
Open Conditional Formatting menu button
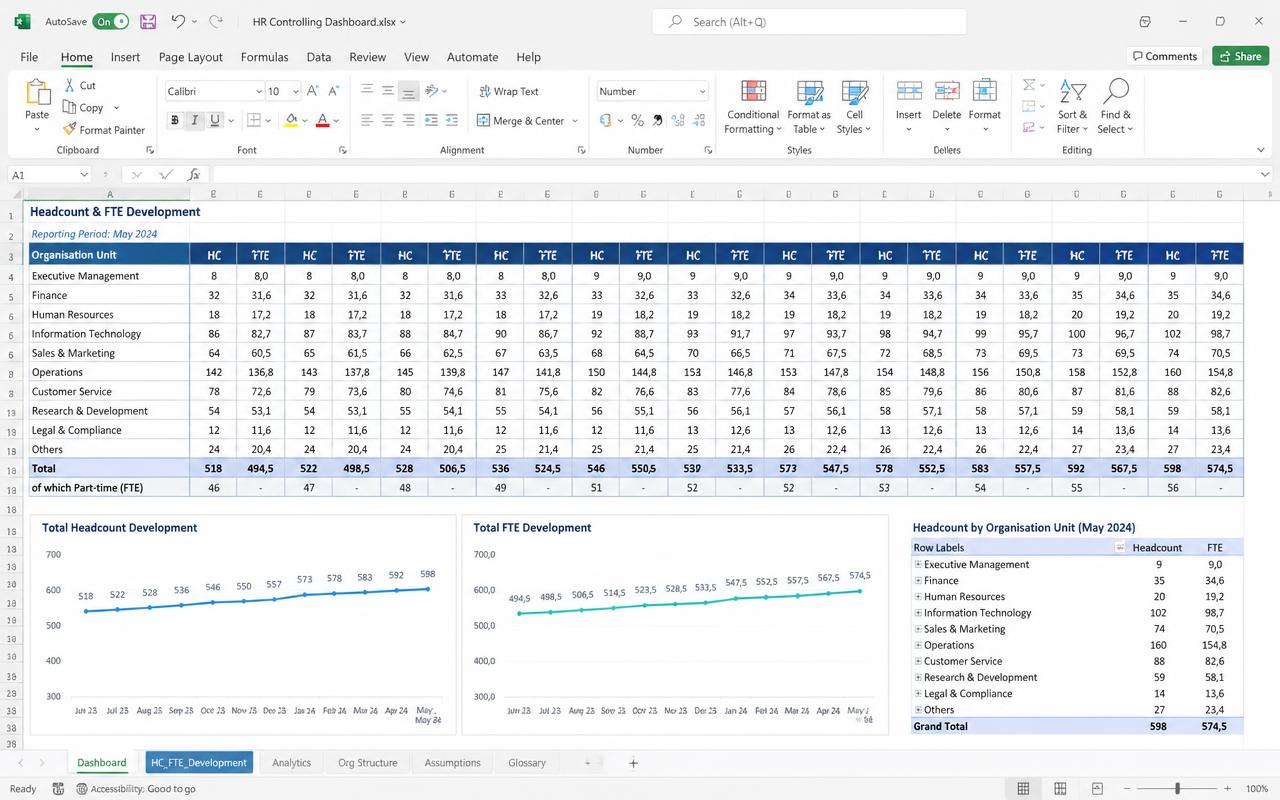(753, 107)
